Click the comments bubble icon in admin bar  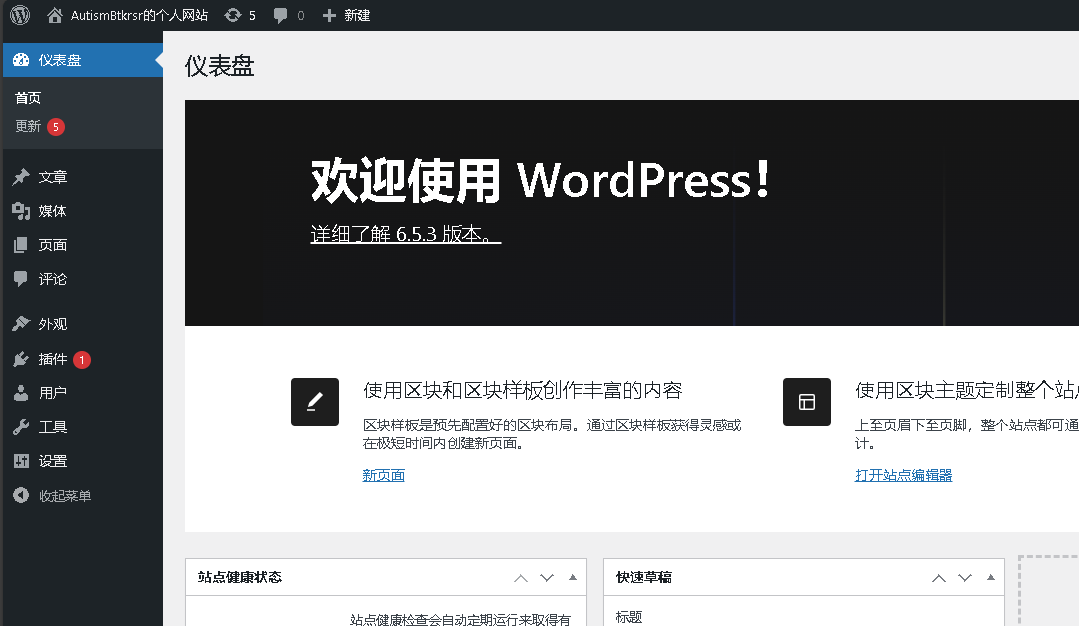(x=280, y=15)
